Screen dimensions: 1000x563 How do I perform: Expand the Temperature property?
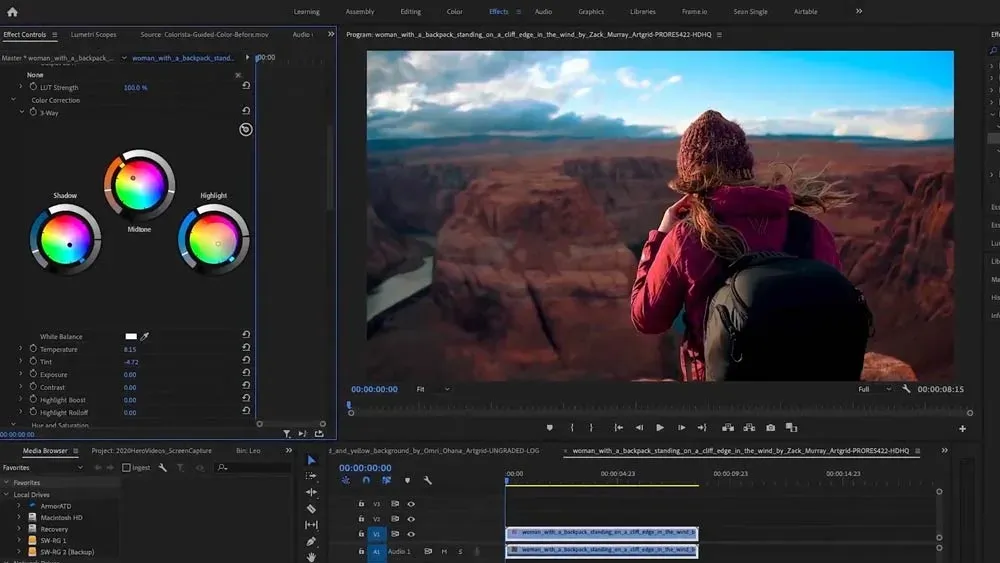pos(20,349)
